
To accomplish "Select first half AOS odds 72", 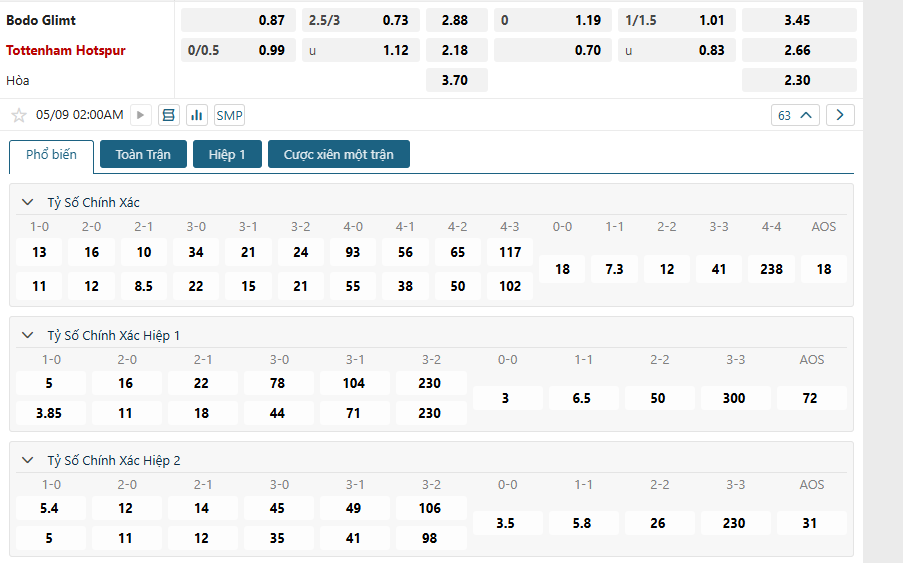I will (810, 398).
